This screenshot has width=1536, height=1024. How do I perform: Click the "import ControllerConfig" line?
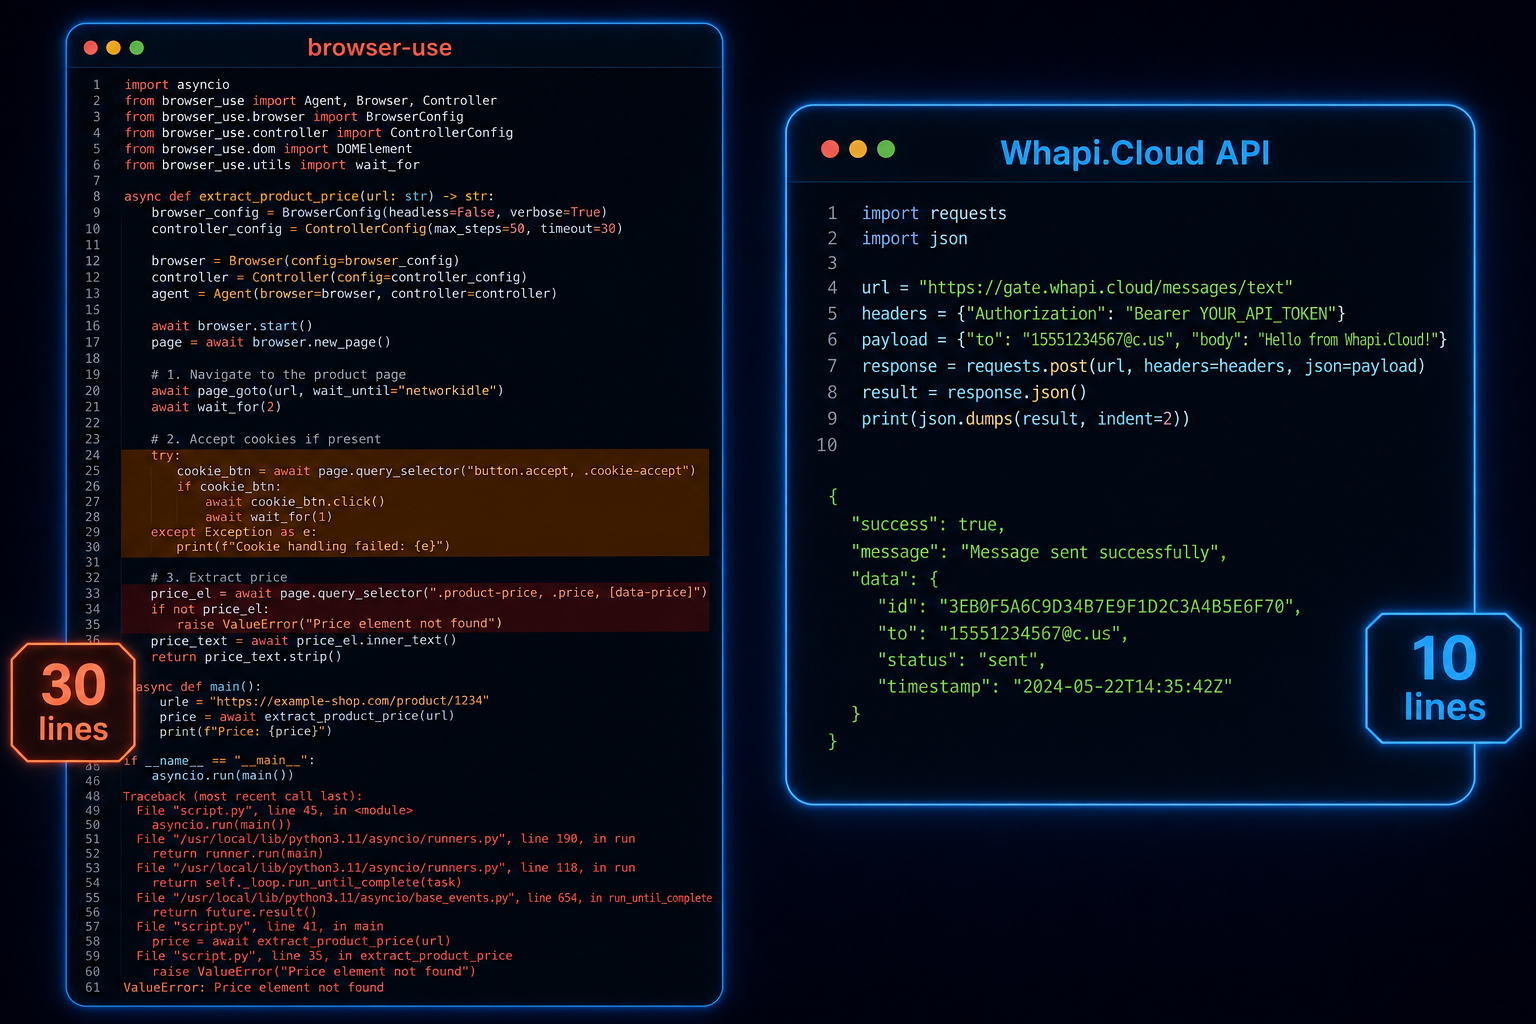click(318, 133)
